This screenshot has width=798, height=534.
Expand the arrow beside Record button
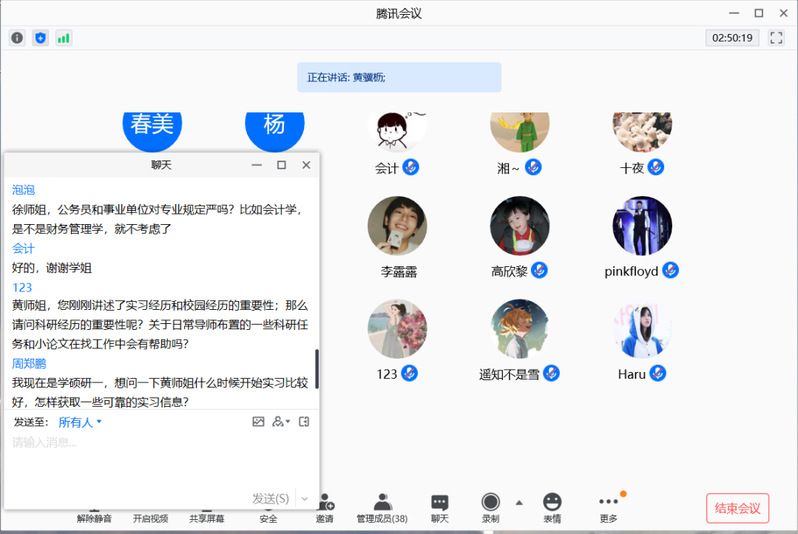tap(518, 502)
